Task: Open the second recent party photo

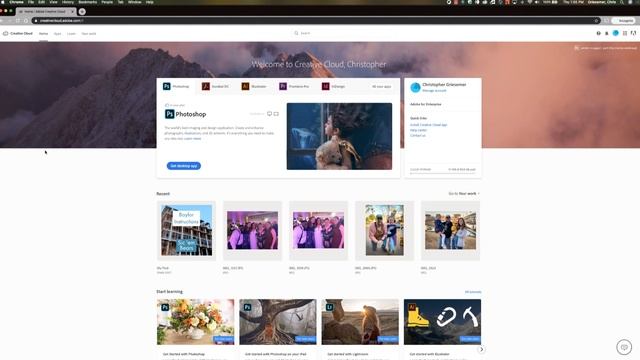Action: [x=252, y=231]
